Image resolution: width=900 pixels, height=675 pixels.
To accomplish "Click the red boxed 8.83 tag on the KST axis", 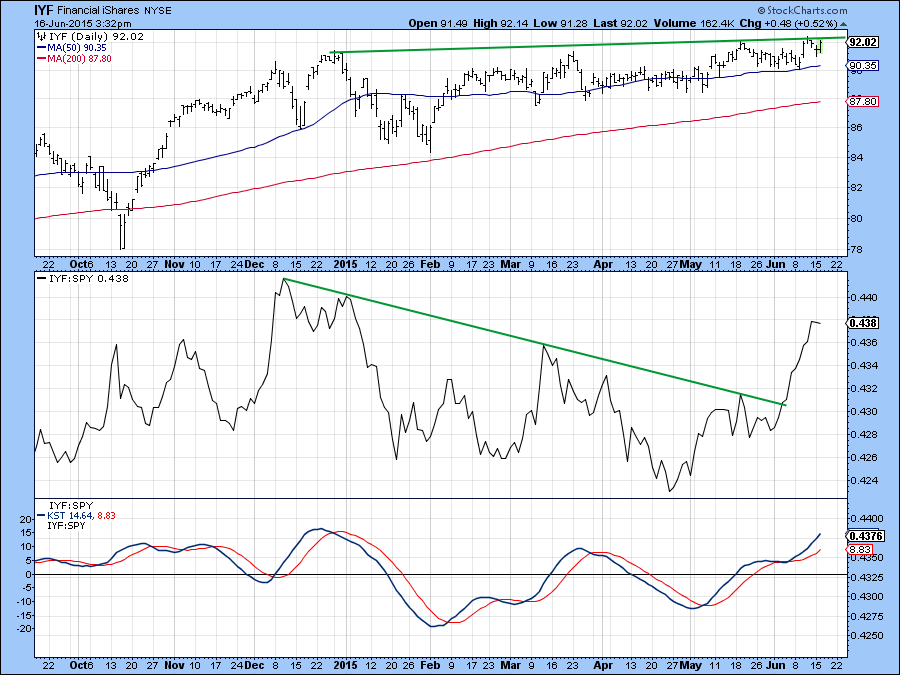I will point(859,549).
